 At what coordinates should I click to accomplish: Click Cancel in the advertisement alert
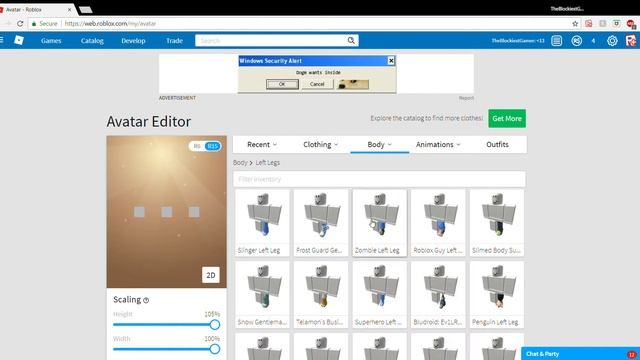317,84
